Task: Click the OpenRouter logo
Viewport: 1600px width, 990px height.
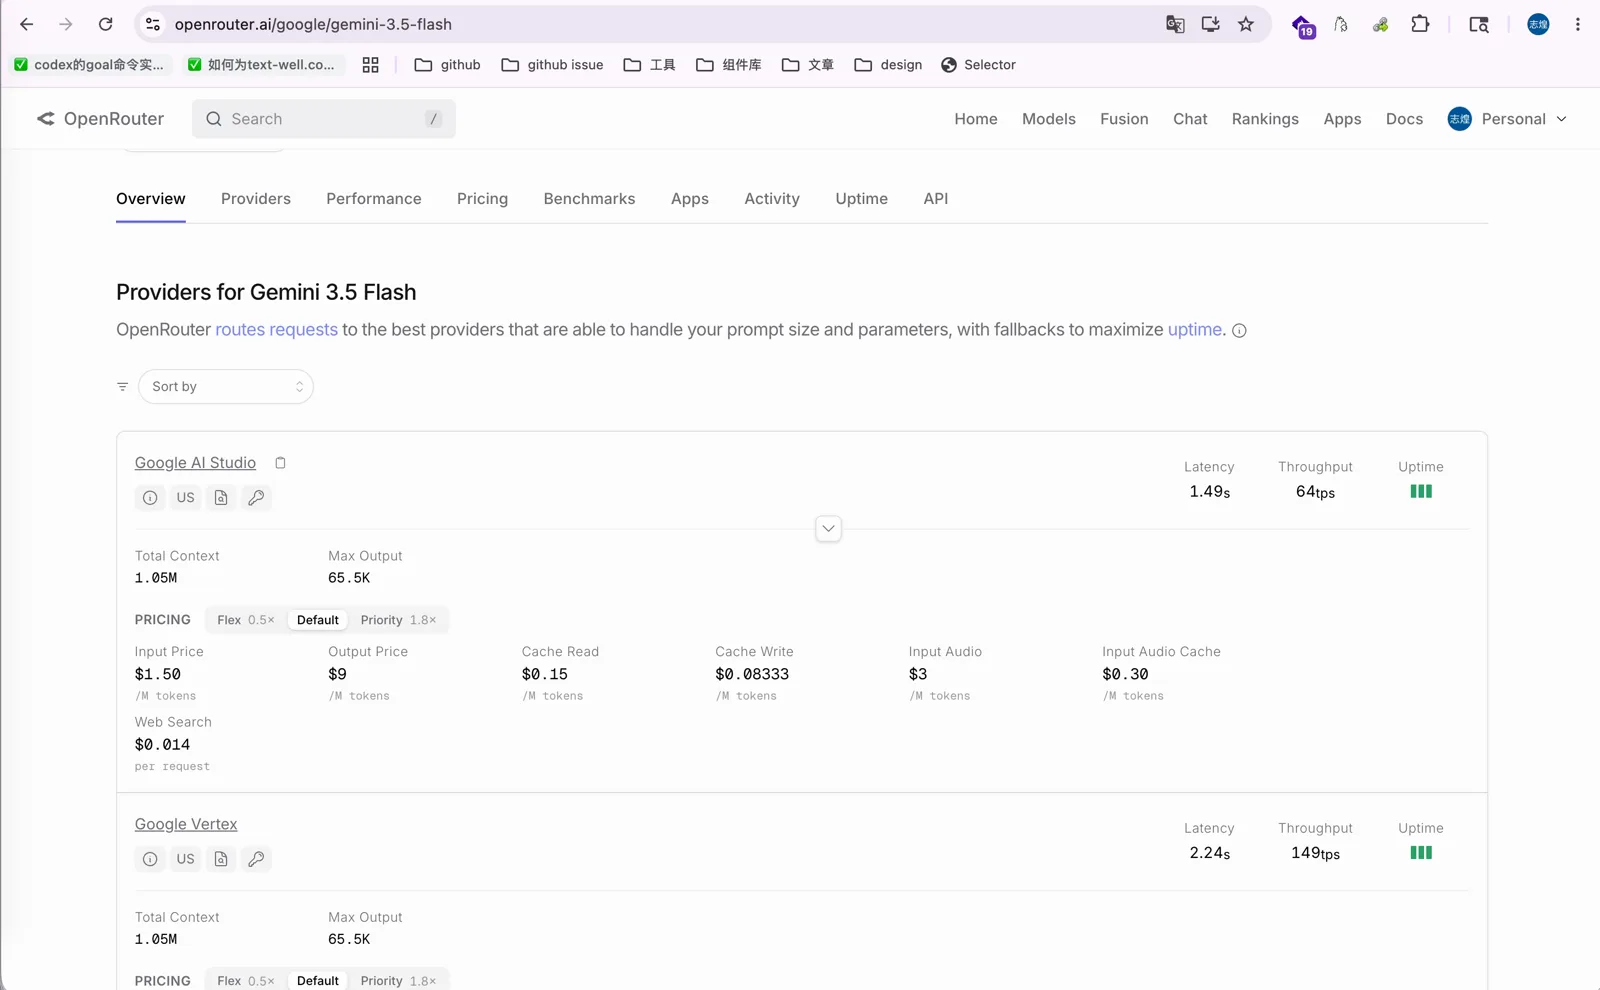Action: 100,119
